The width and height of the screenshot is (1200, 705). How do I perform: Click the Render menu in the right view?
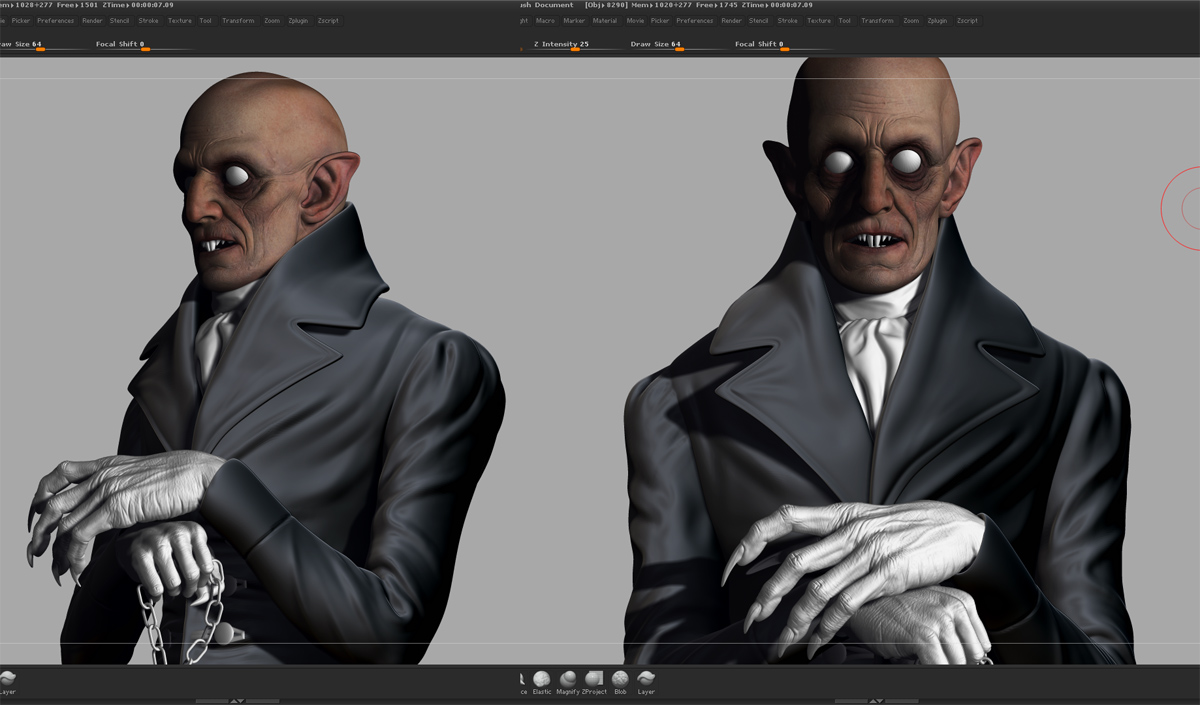(x=732, y=20)
